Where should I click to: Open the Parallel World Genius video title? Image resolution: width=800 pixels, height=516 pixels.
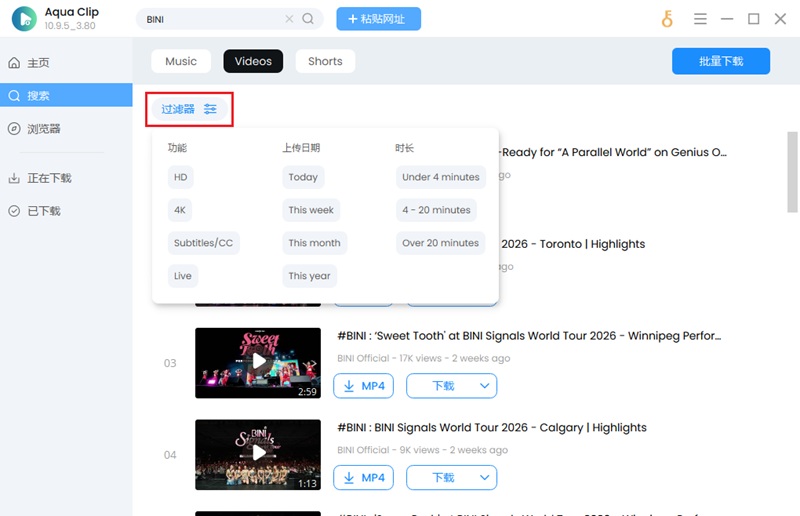pos(614,152)
